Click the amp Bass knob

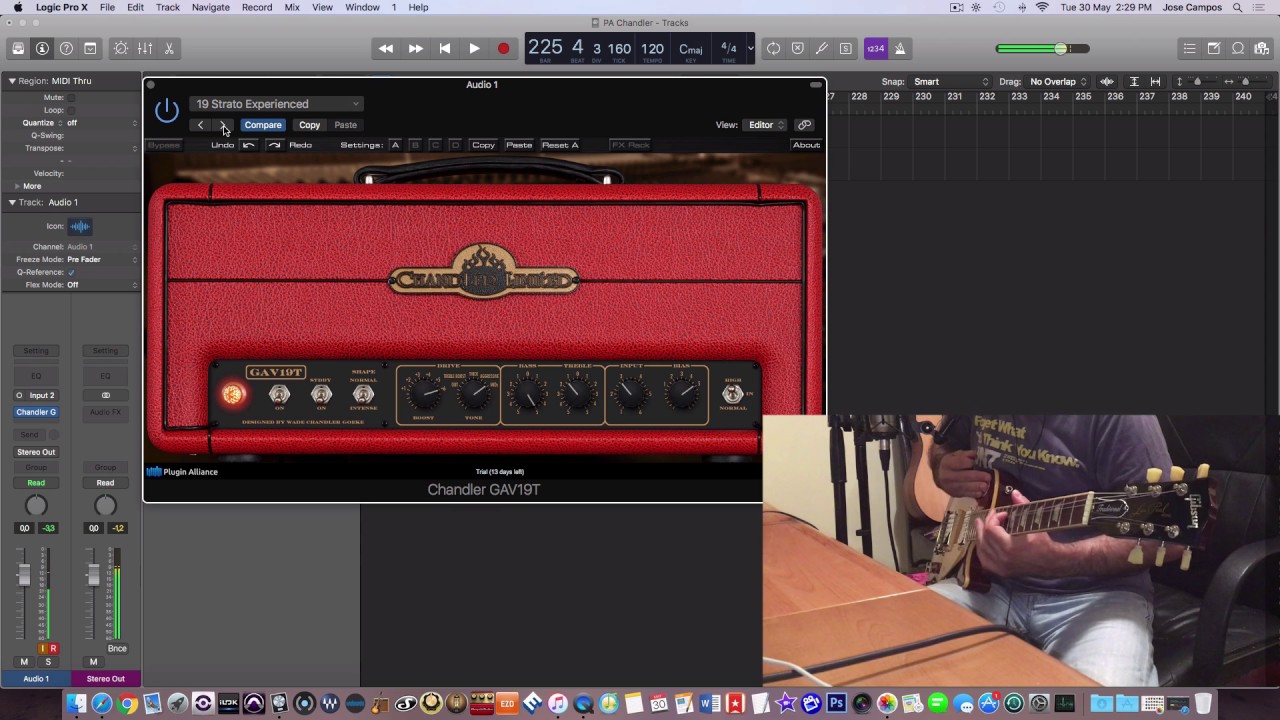527,395
